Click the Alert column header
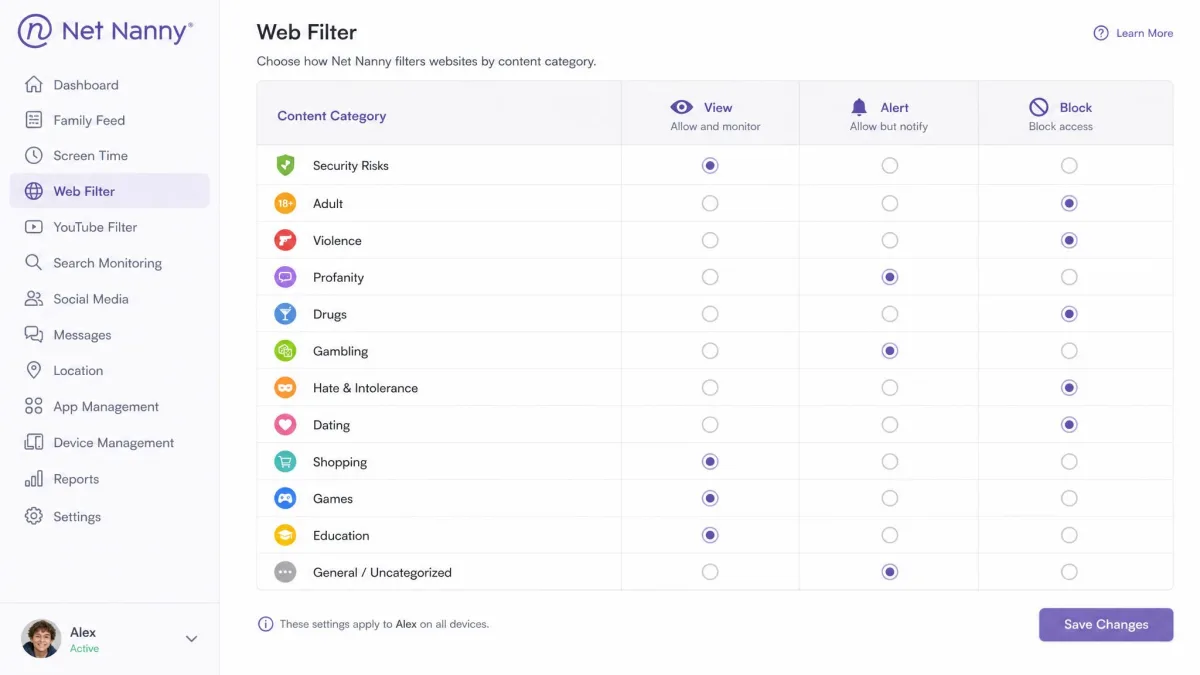 (x=889, y=115)
